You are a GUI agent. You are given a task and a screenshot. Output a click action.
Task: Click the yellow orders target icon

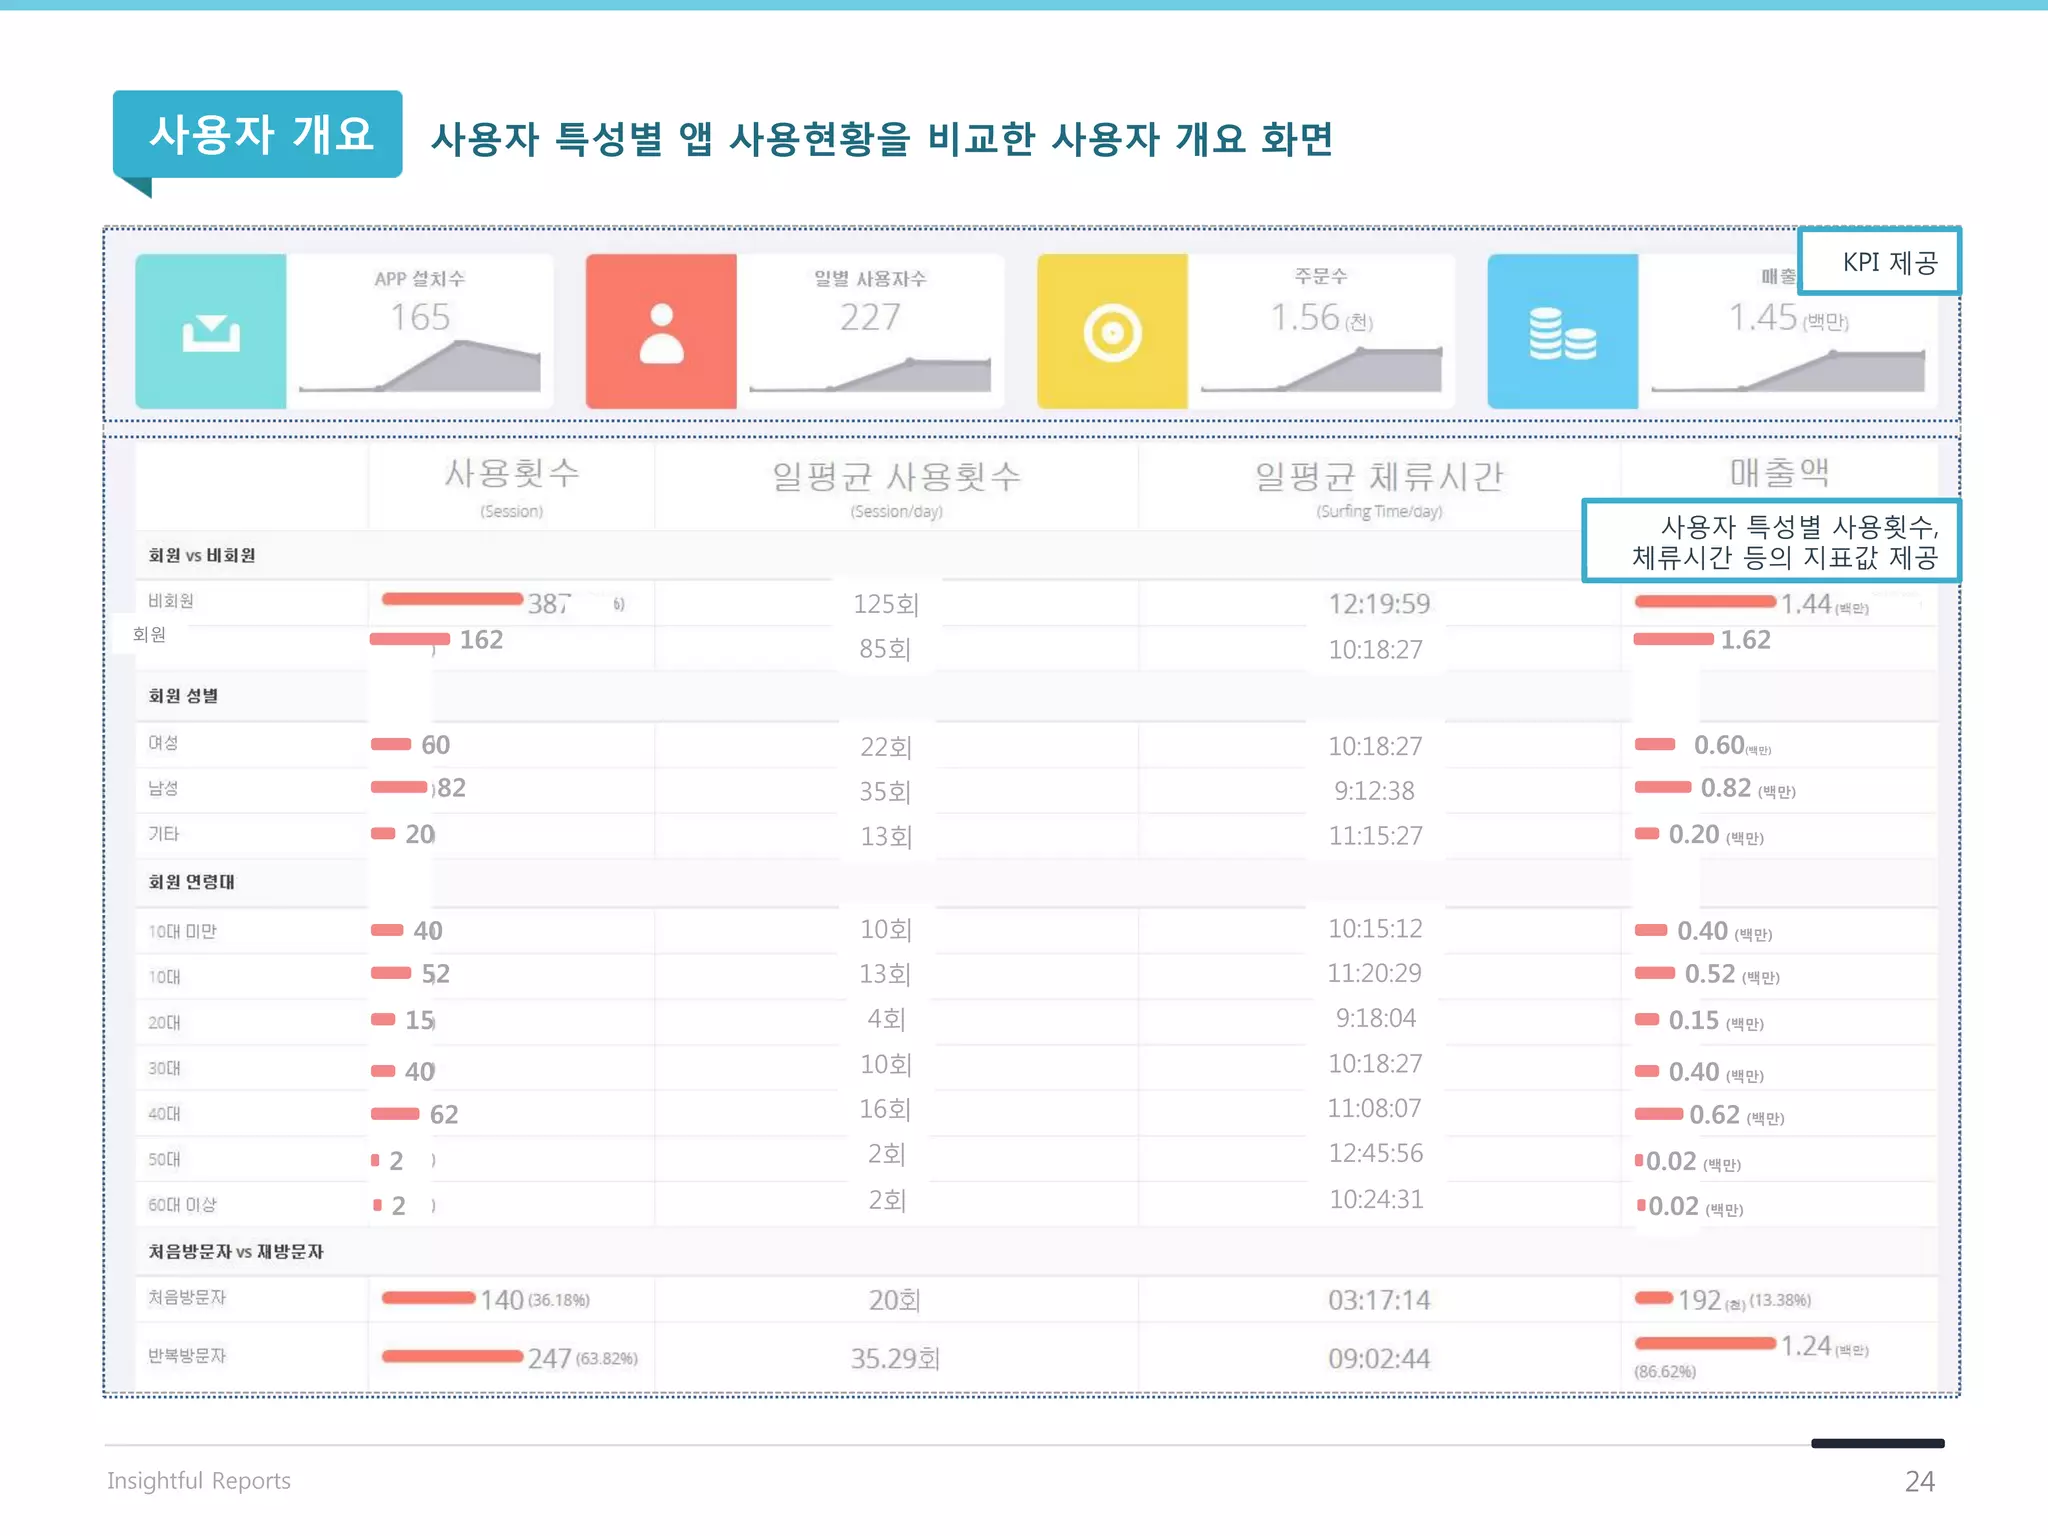(1112, 332)
